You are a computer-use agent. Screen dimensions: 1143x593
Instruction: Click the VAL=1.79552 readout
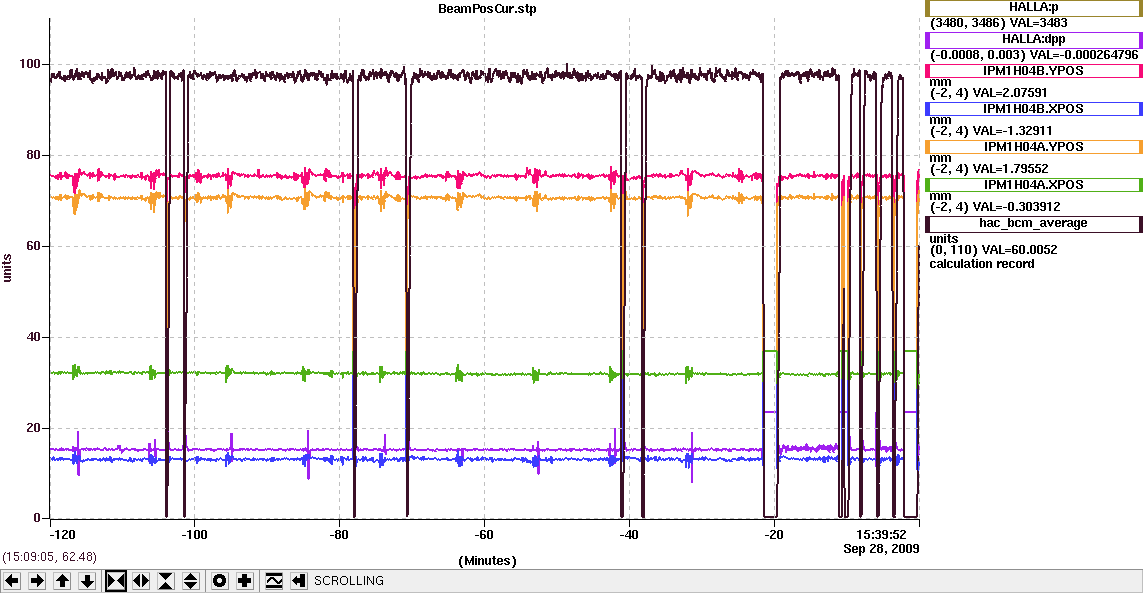tap(1011, 169)
